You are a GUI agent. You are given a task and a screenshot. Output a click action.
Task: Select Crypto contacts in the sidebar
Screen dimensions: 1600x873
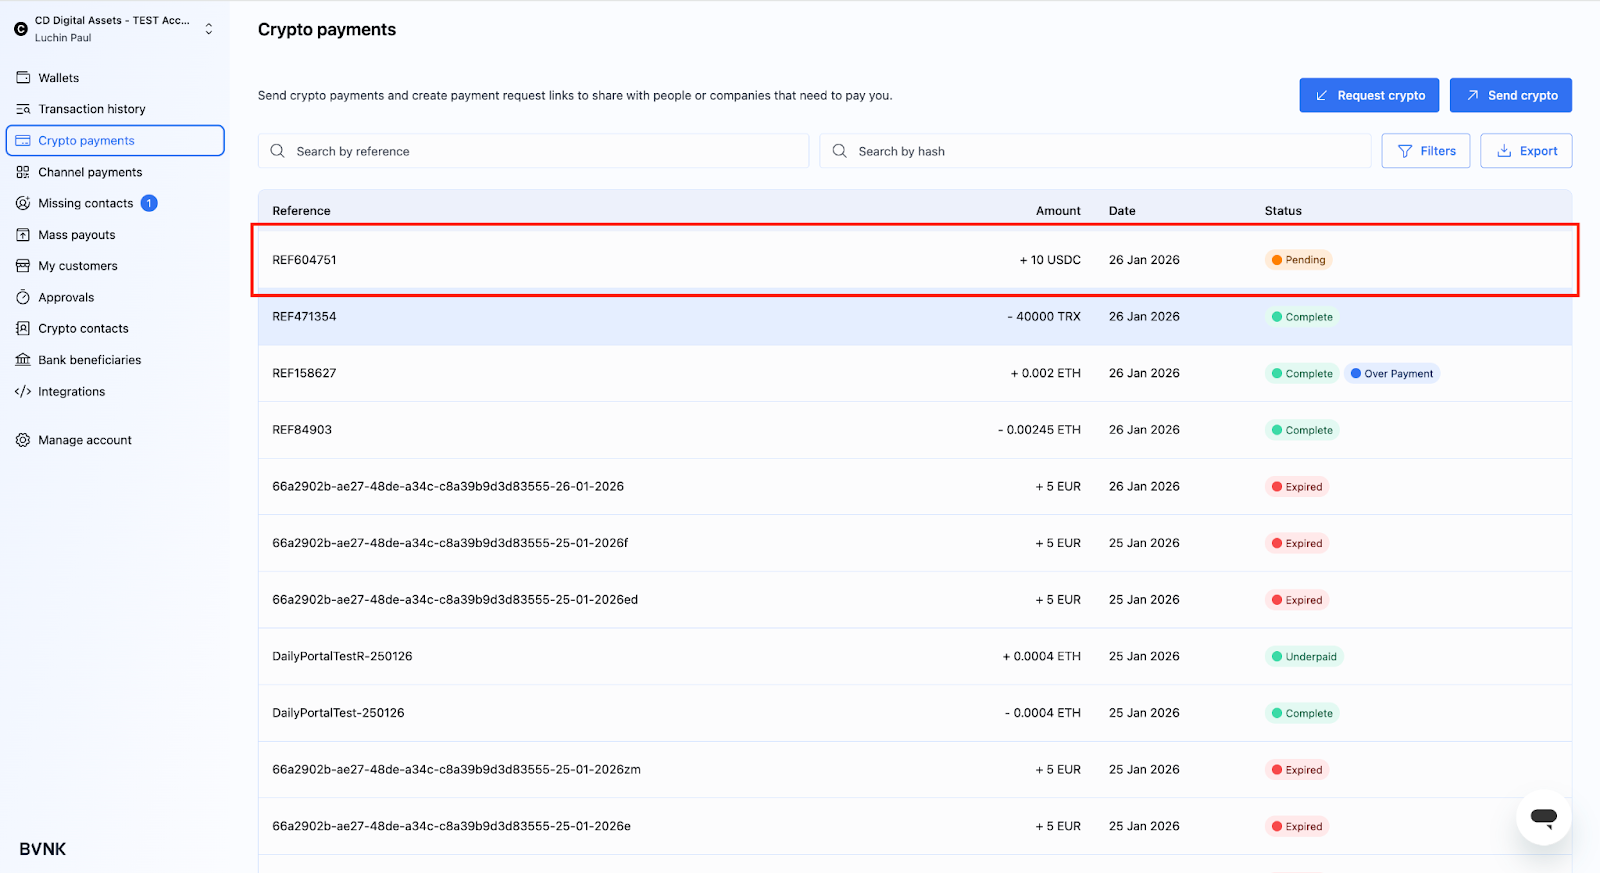click(x=83, y=328)
